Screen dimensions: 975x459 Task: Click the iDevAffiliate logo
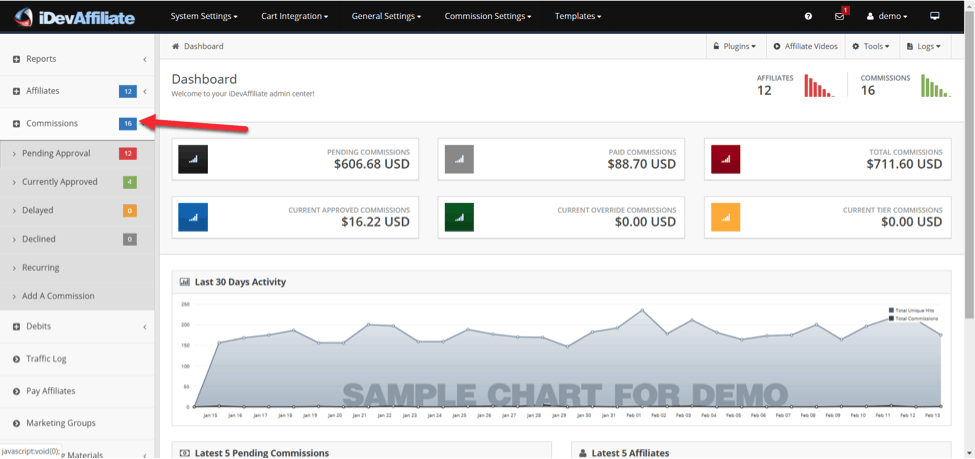click(75, 16)
